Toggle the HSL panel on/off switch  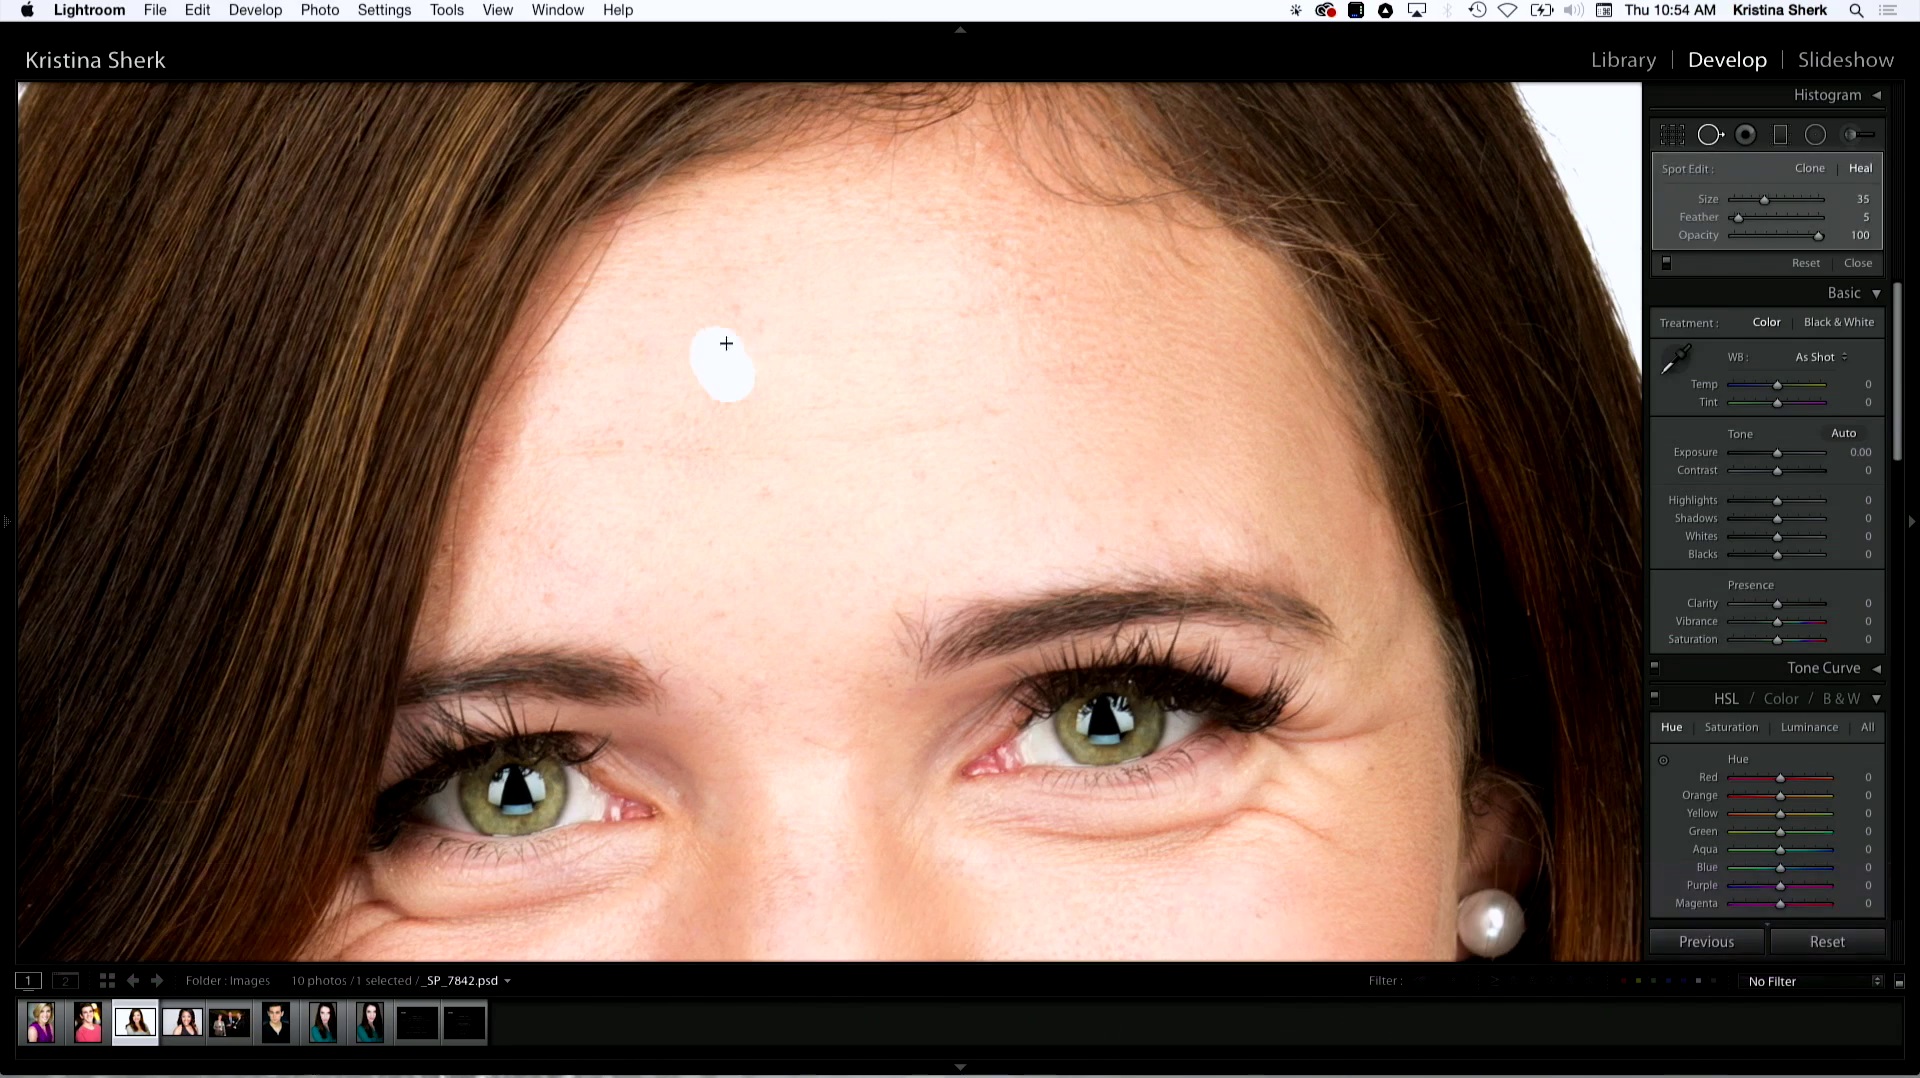pyautogui.click(x=1654, y=697)
